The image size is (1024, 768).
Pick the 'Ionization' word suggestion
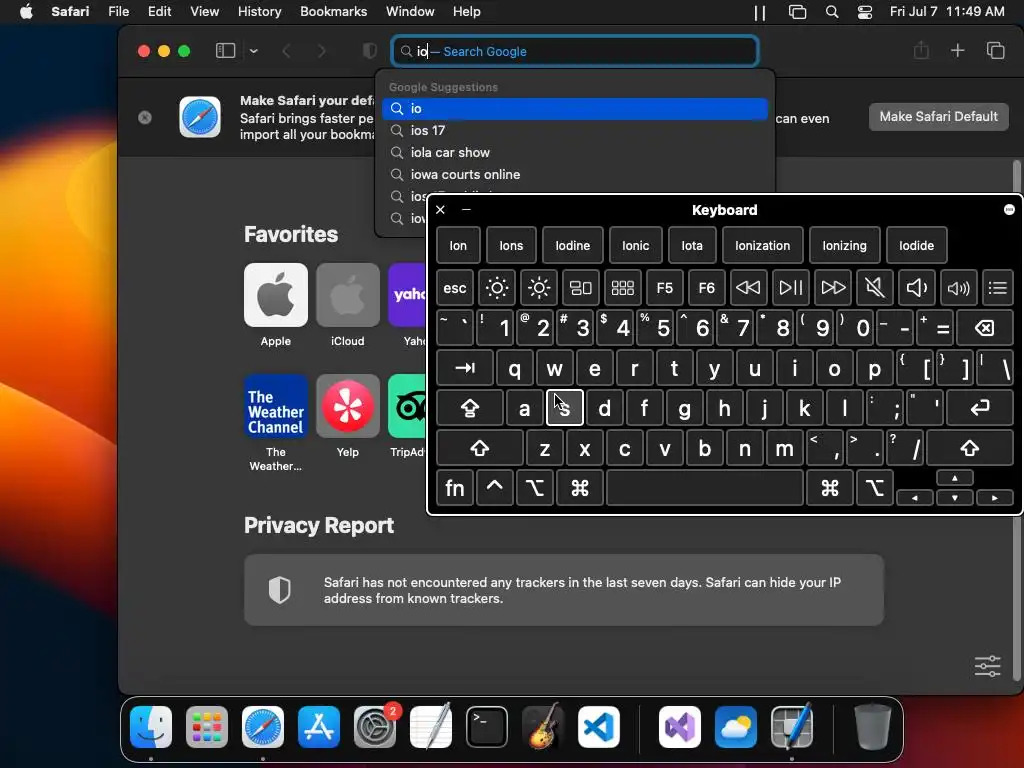(762, 246)
